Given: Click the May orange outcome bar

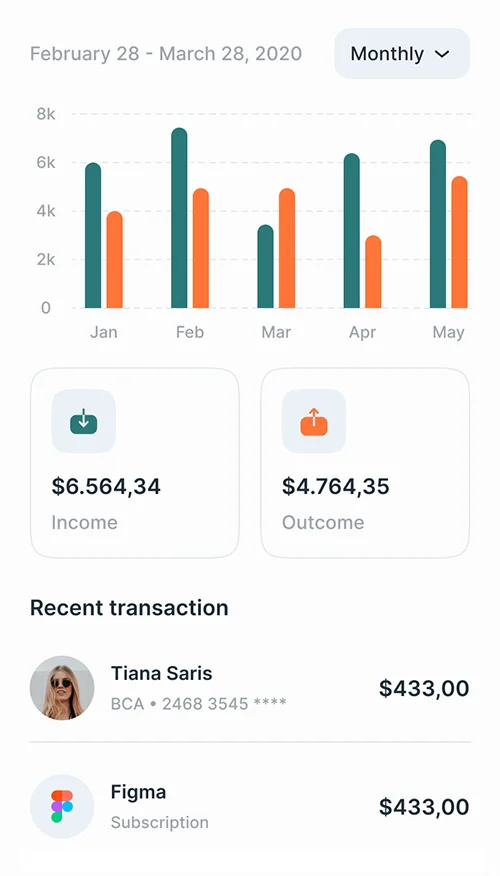Looking at the screenshot, I should tap(459, 242).
